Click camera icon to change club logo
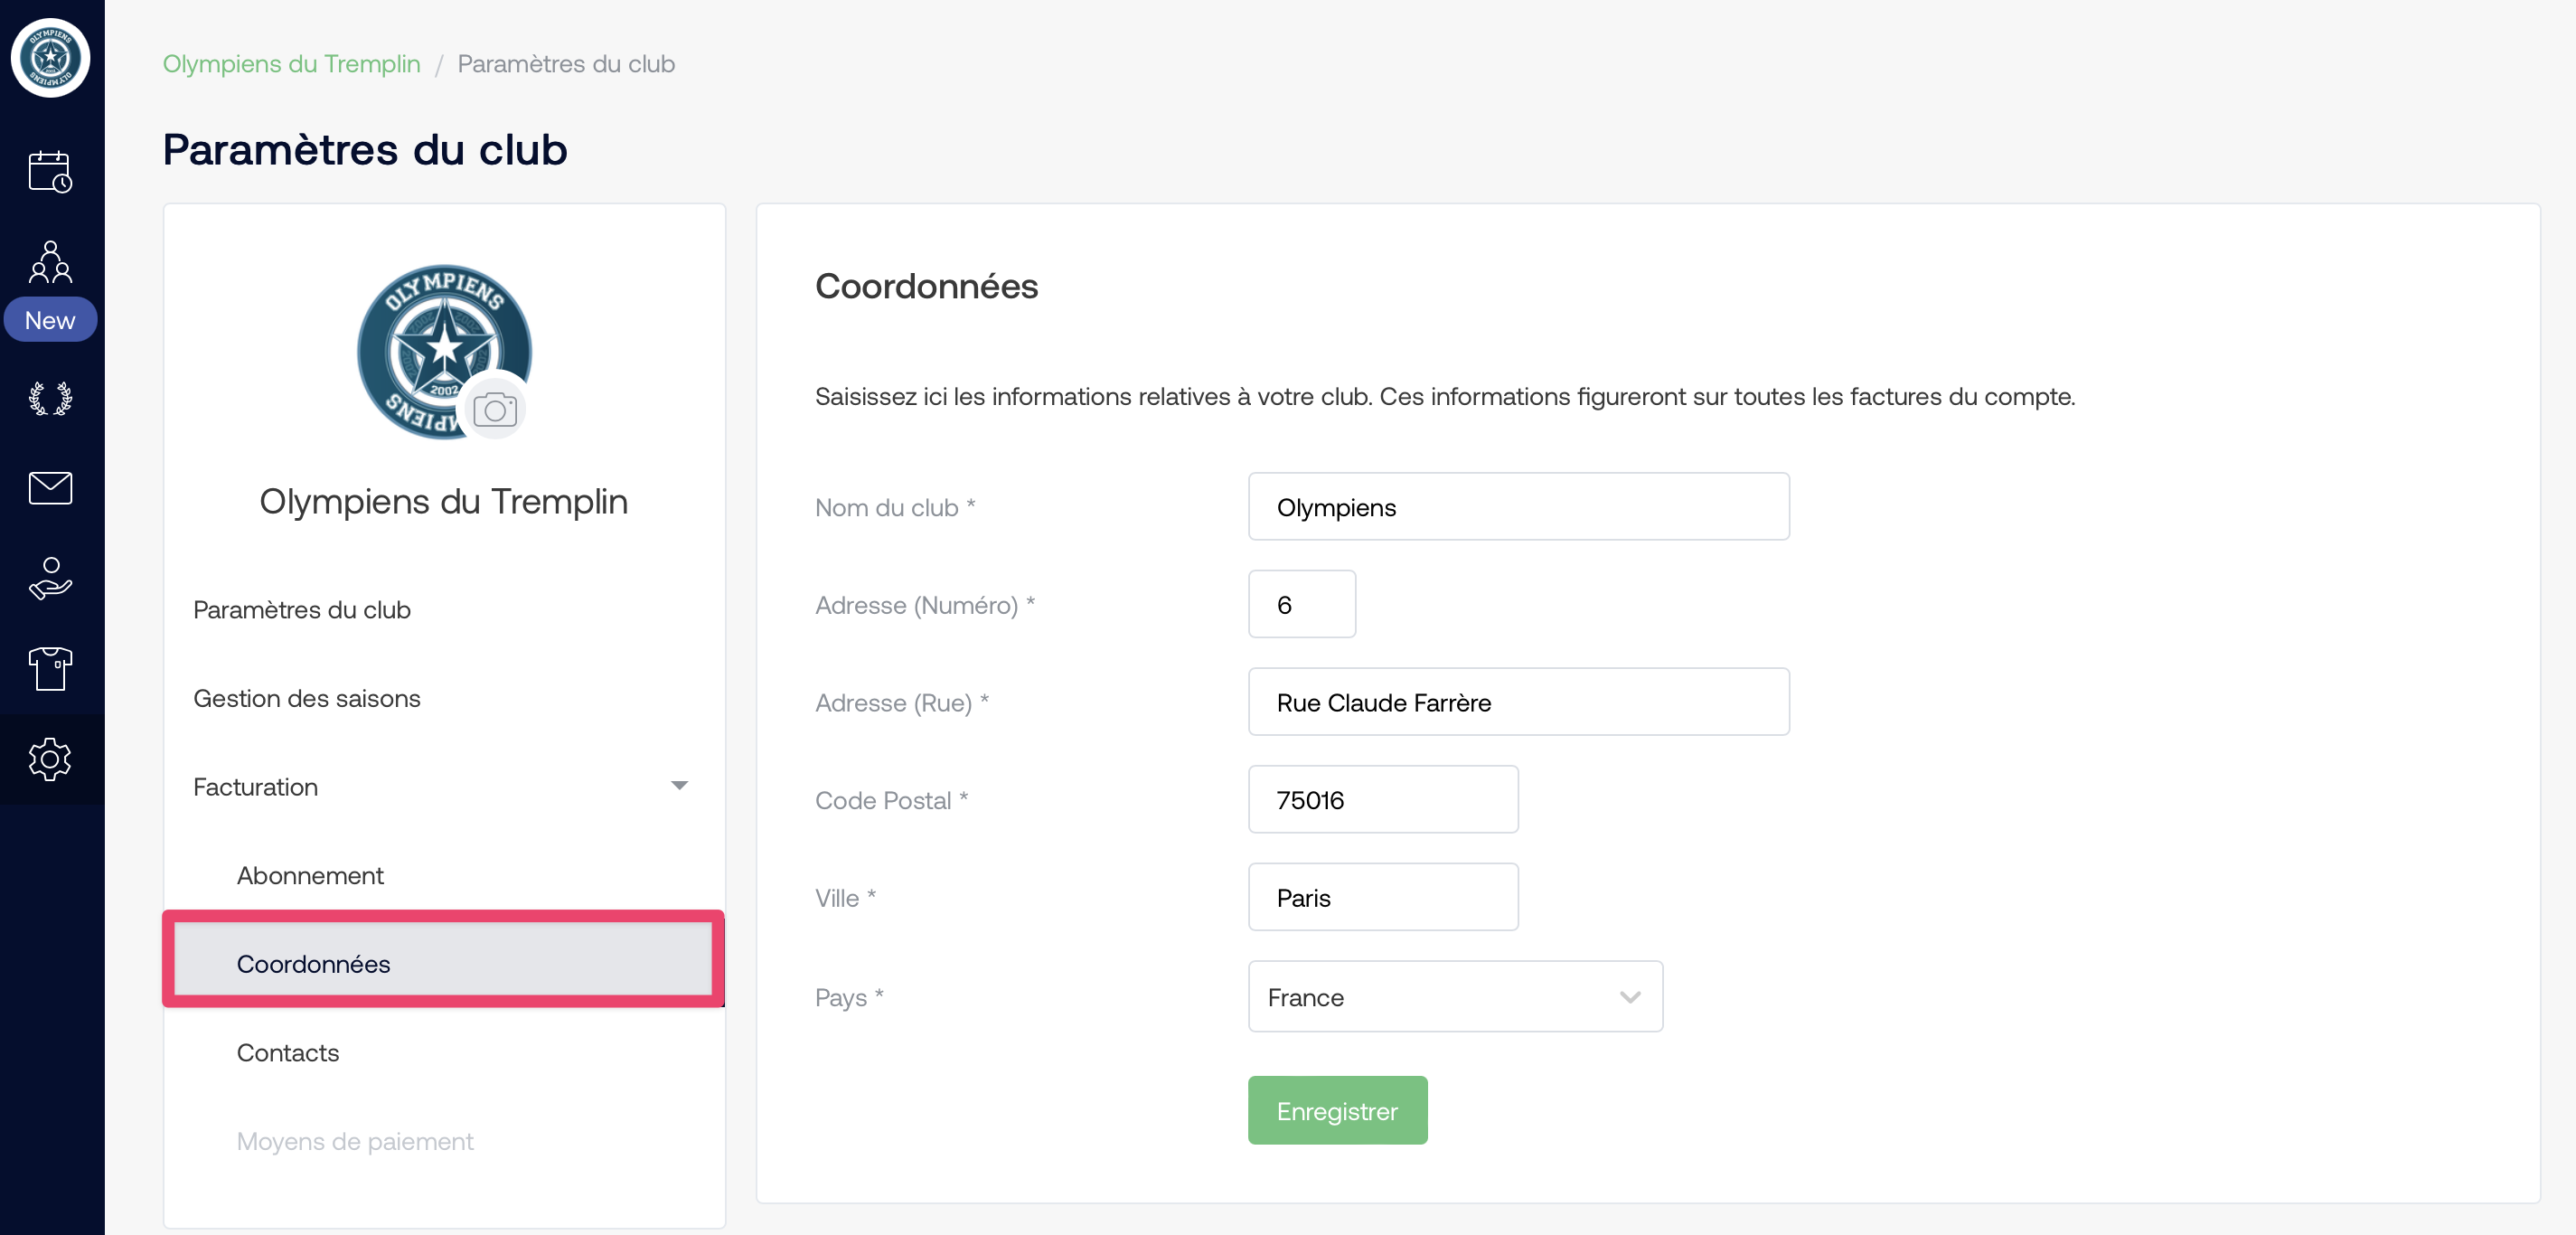This screenshot has width=2576, height=1235. coord(494,409)
